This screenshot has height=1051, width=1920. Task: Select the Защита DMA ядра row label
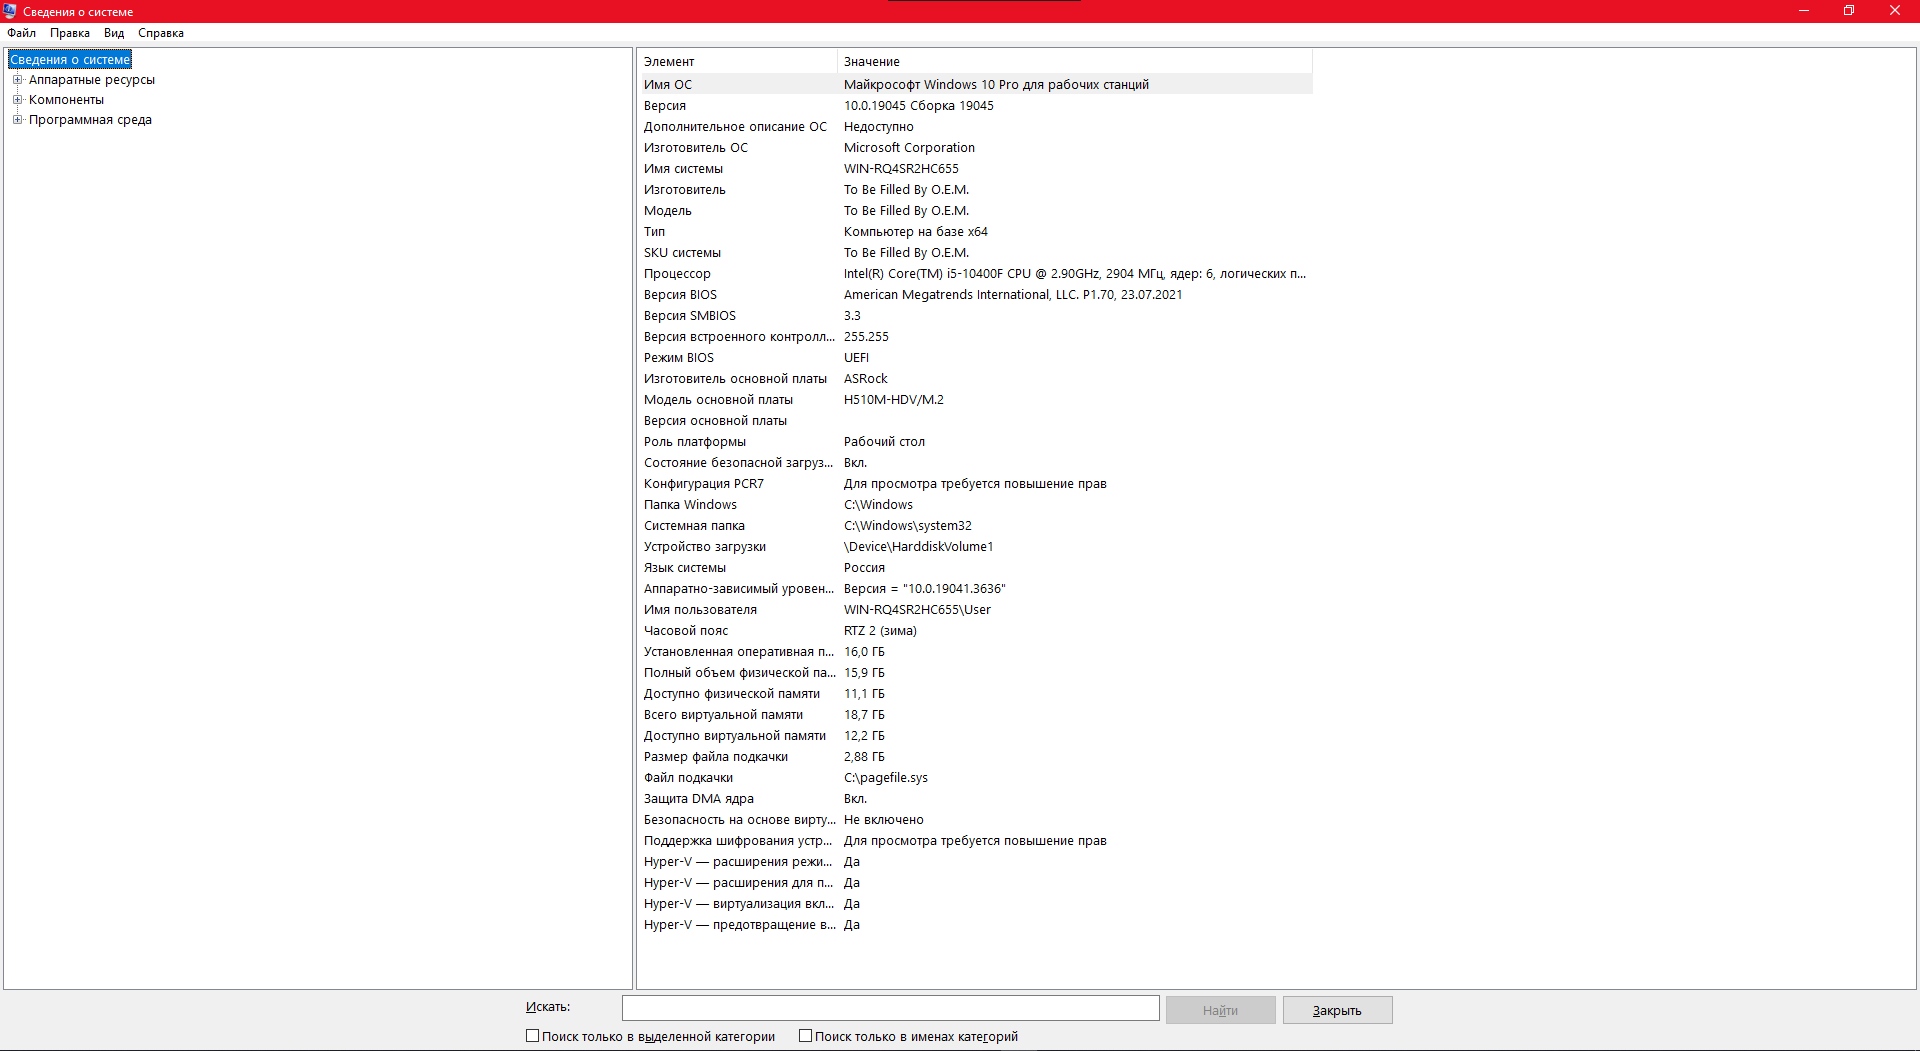click(699, 799)
